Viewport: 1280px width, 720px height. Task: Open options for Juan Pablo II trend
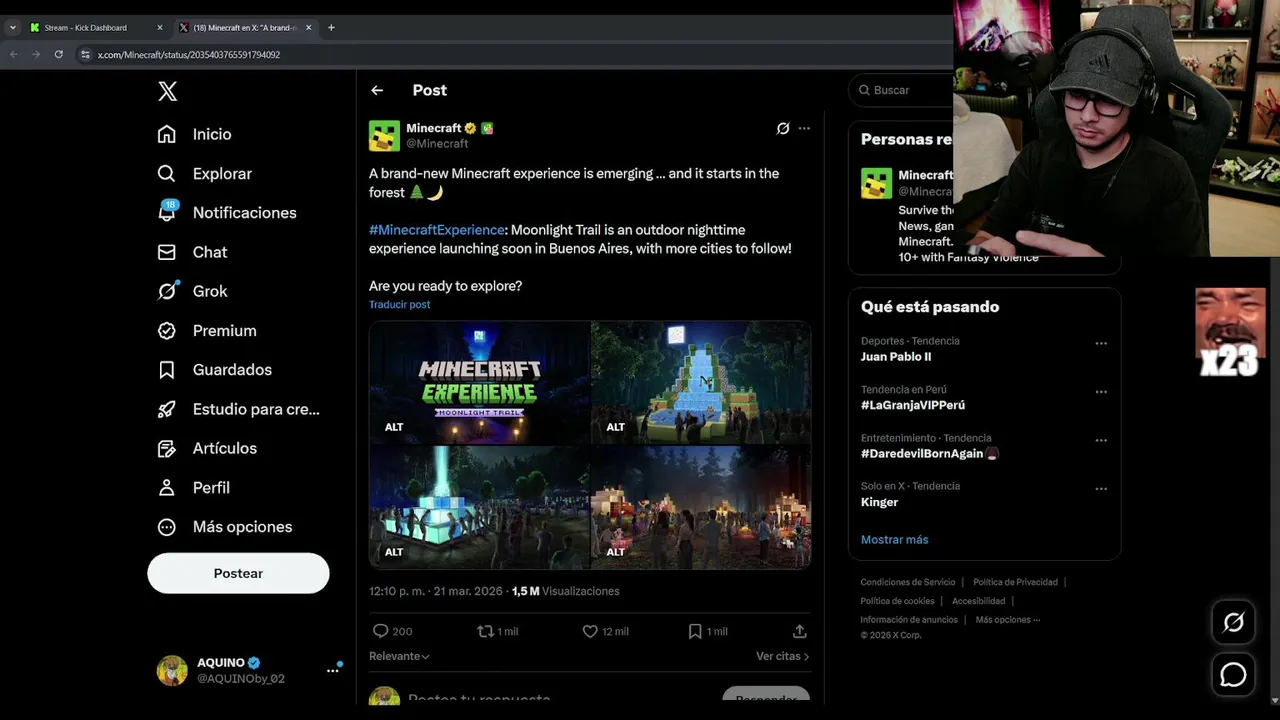1101,343
